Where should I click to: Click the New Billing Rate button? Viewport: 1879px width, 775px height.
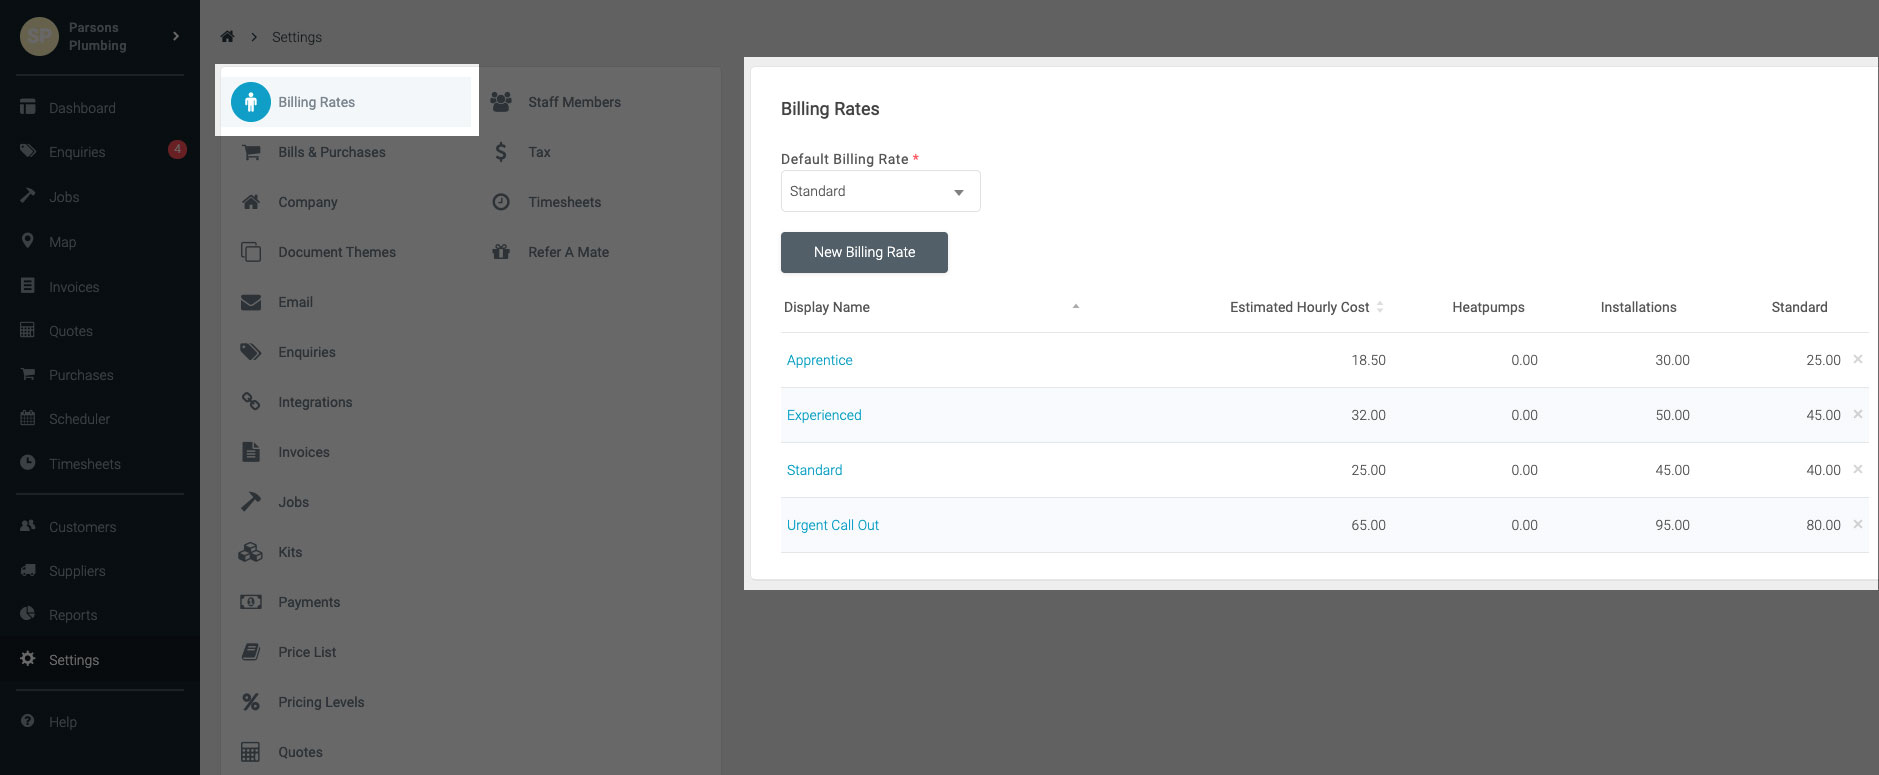click(864, 252)
